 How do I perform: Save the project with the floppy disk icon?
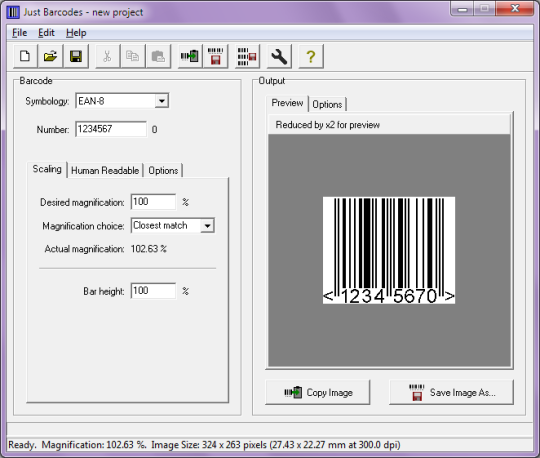pos(76,56)
